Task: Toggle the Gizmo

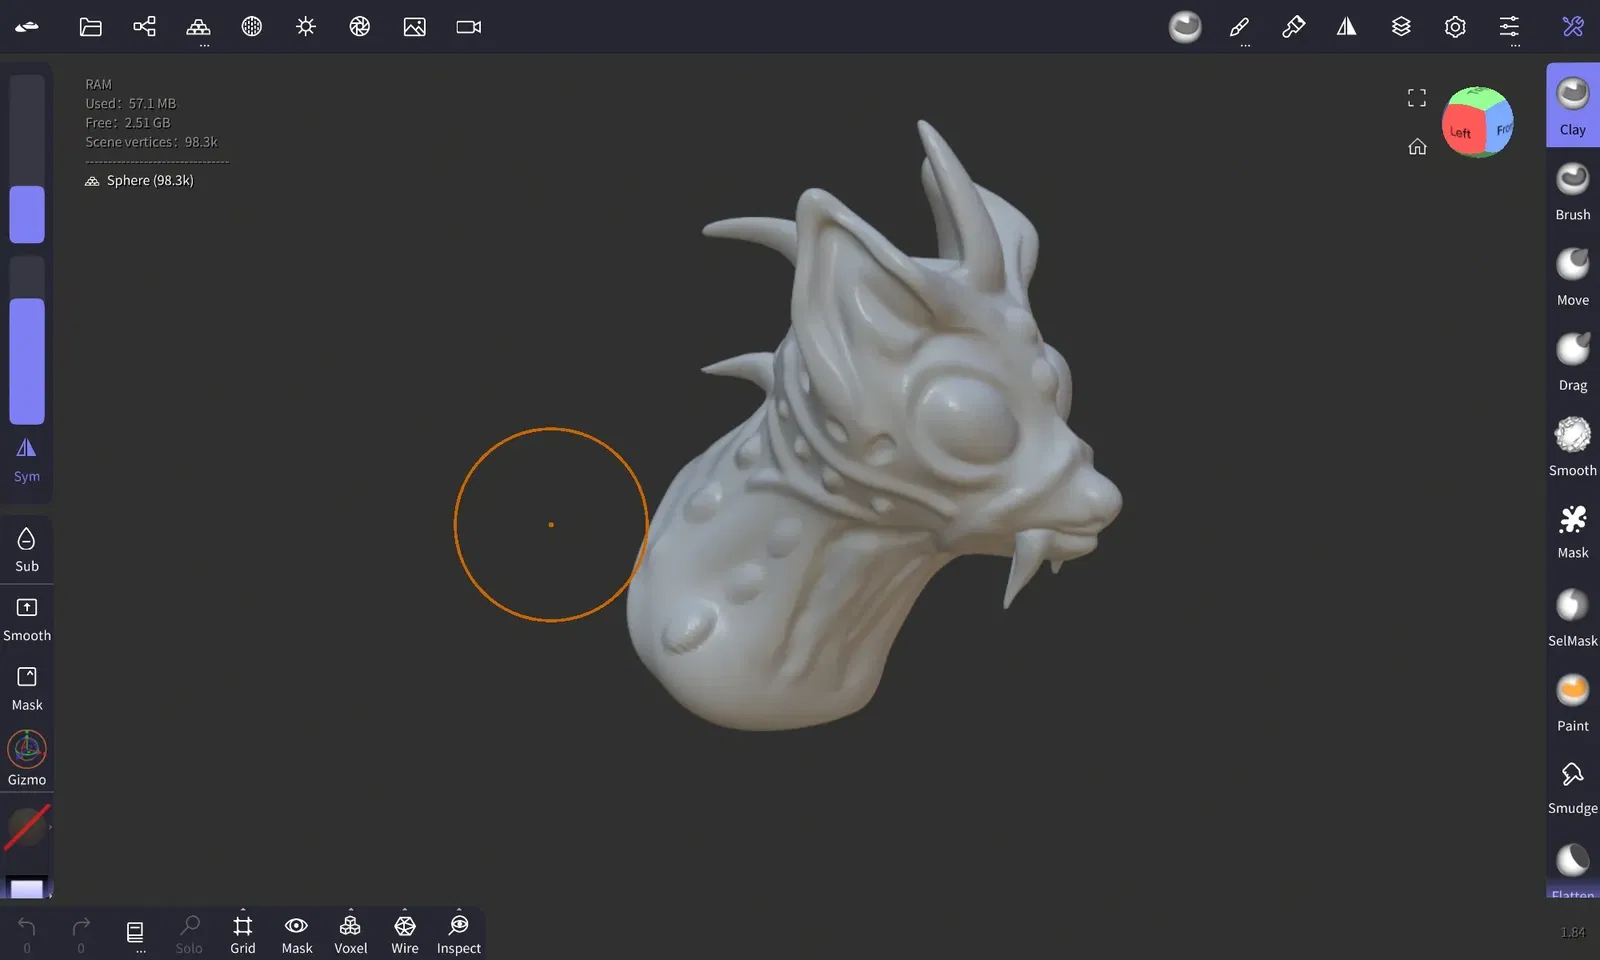Action: click(x=27, y=759)
